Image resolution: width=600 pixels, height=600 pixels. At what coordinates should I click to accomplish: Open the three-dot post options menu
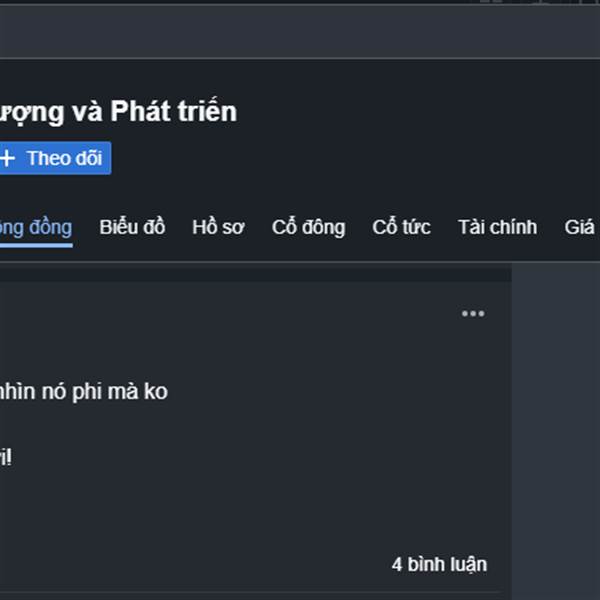coord(472,314)
